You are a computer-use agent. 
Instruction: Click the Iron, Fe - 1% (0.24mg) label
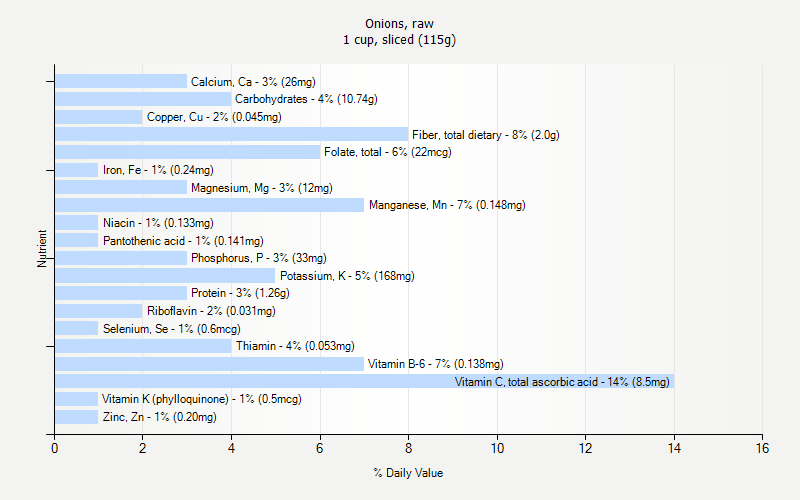[x=158, y=170]
